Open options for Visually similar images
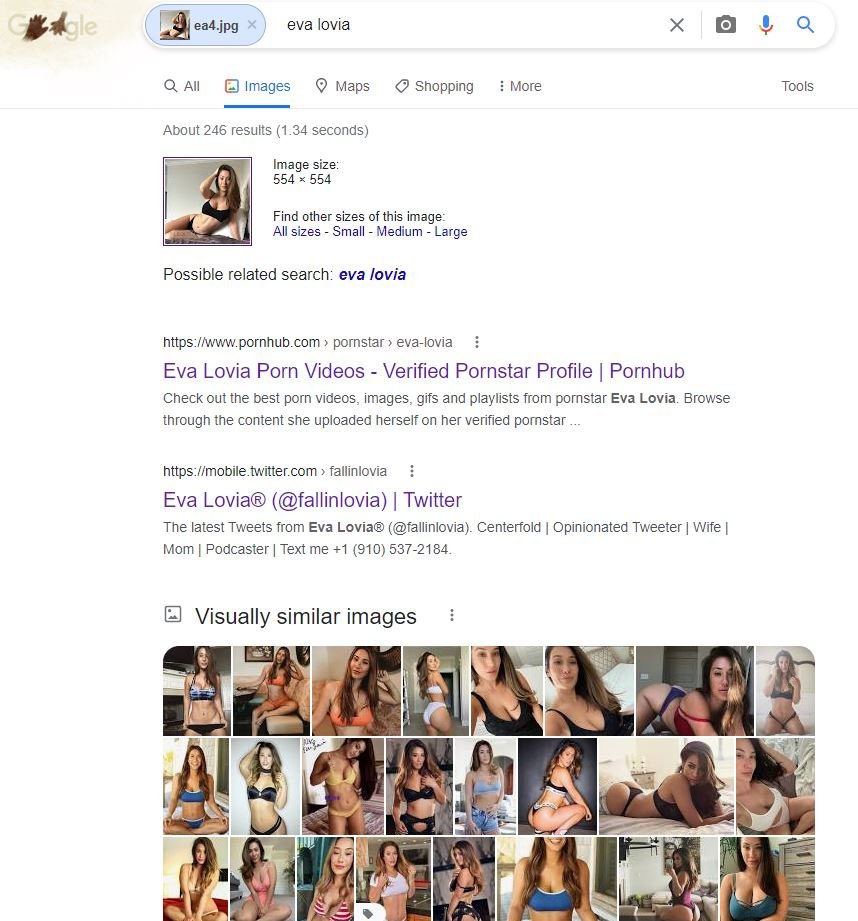The height and width of the screenshot is (921, 858). 452,615
